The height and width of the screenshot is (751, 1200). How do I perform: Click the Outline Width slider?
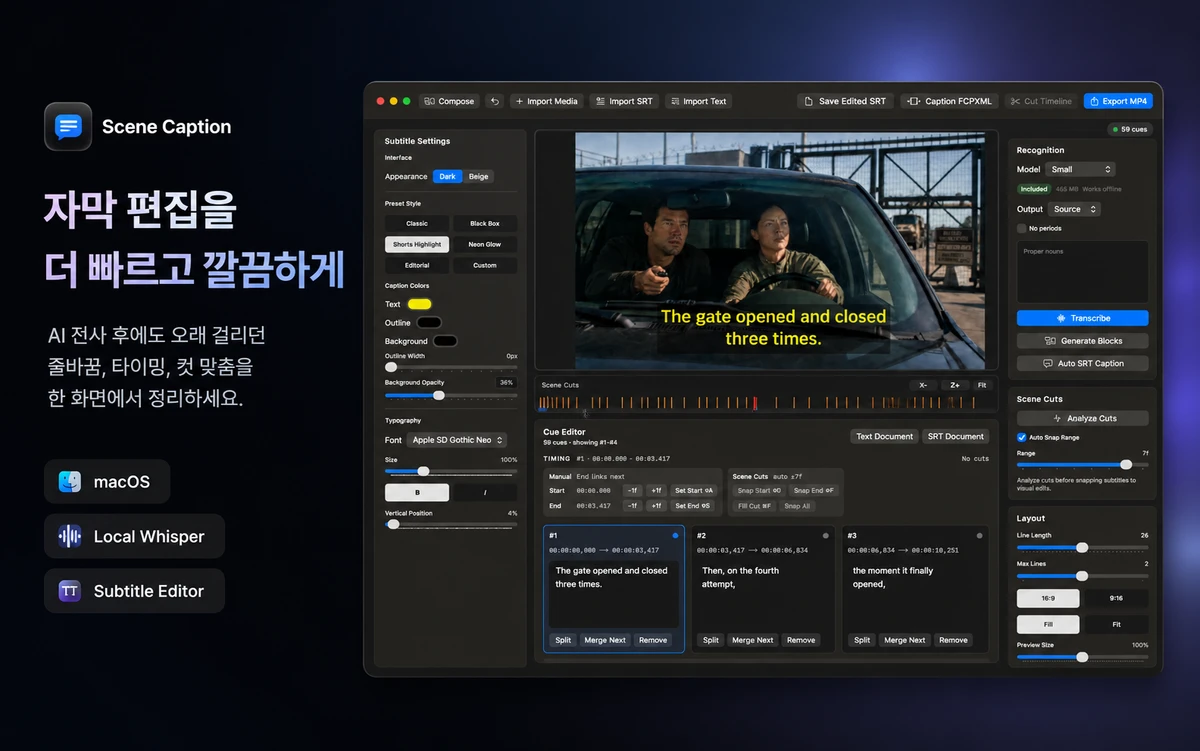click(x=451, y=367)
